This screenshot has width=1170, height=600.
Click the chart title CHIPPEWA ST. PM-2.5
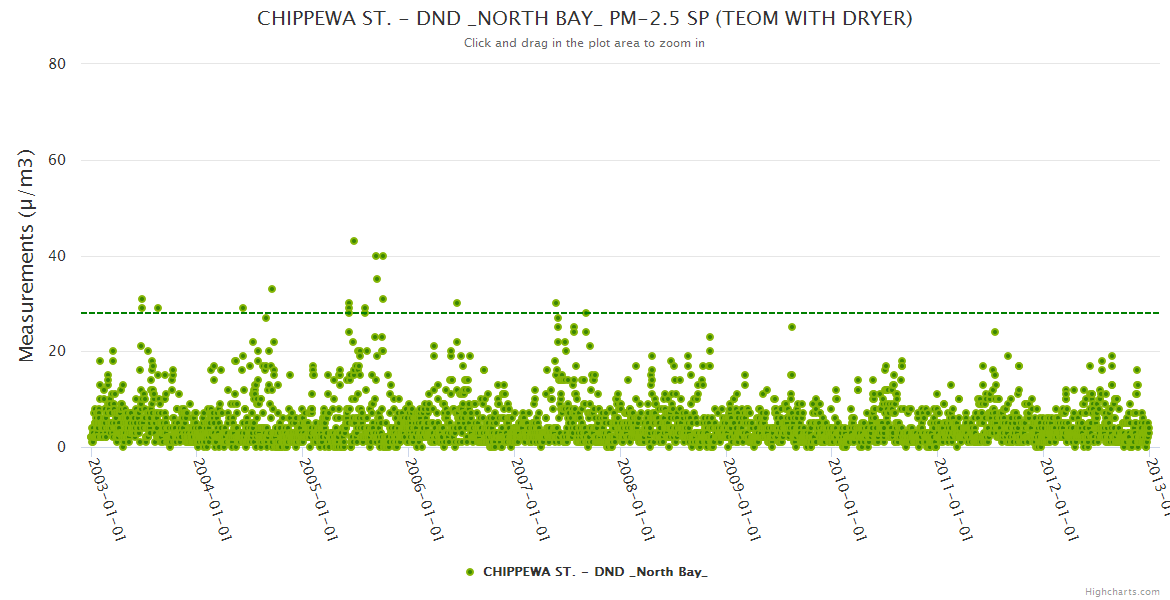point(585,19)
